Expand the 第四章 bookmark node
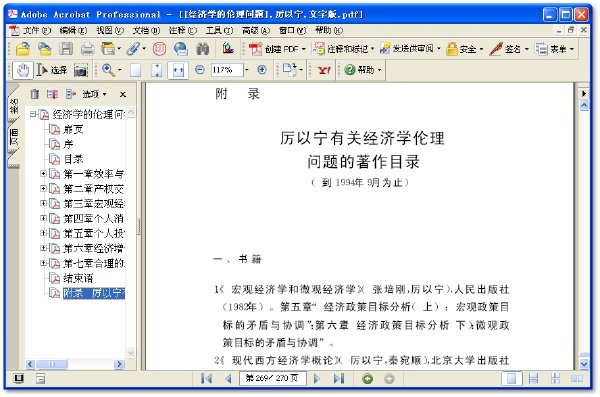This screenshot has width=600, height=397. (43, 218)
